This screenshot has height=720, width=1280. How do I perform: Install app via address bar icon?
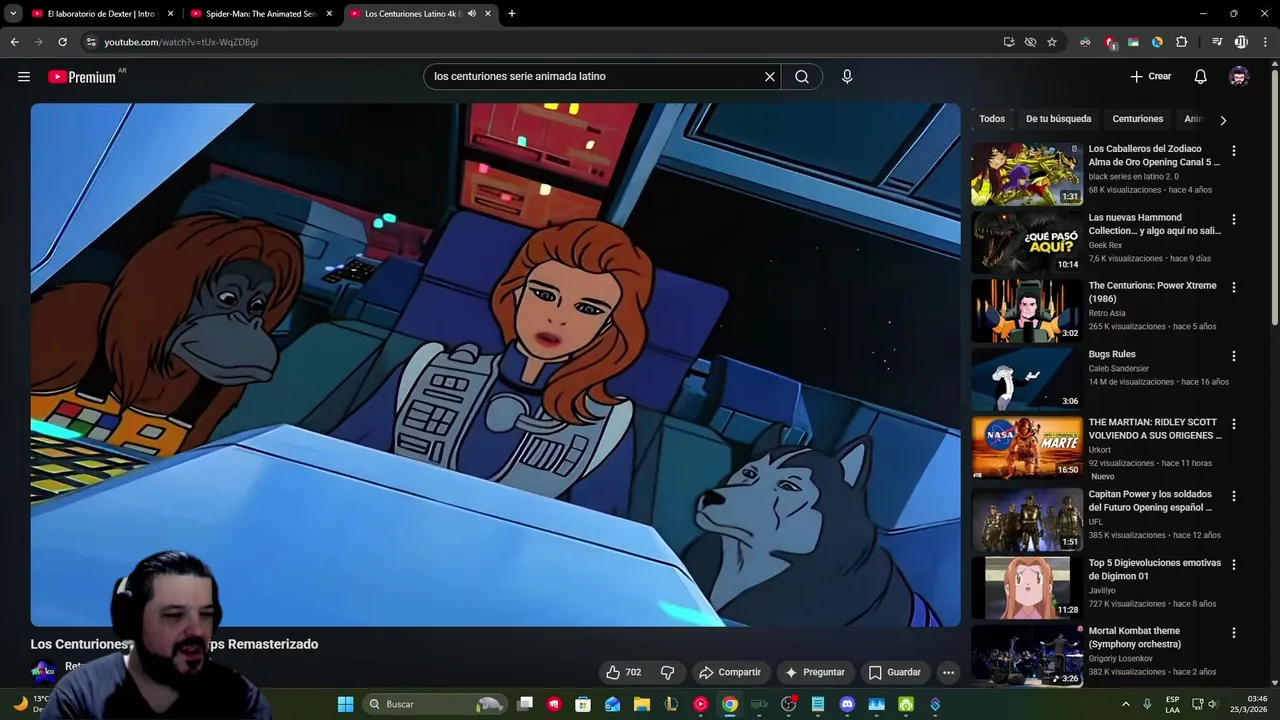(1009, 42)
